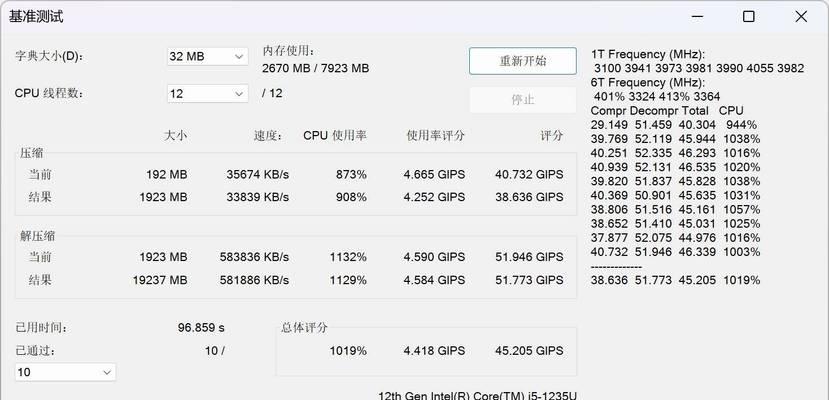Image resolution: width=829 pixels, height=400 pixels.
Task: Click the 基准测试 window title text
Action: point(36,16)
